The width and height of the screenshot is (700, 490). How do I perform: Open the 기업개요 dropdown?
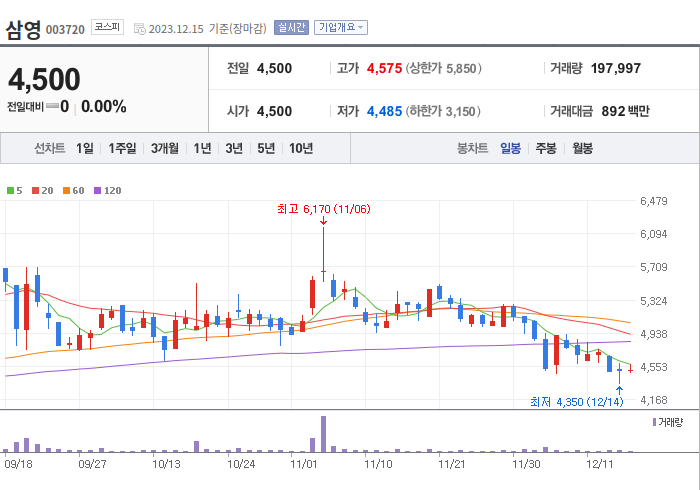point(341,28)
